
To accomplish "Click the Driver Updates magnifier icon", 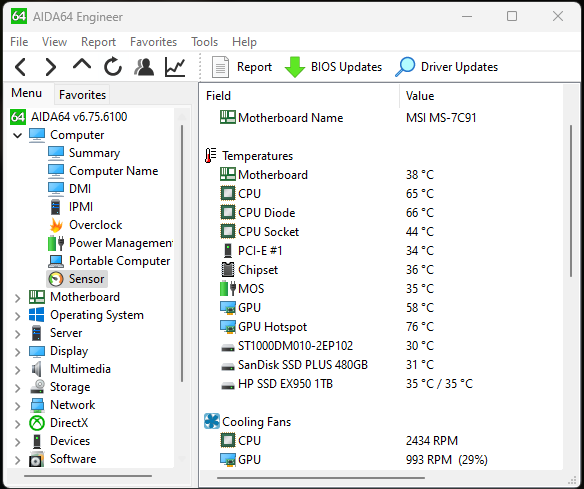I will click(405, 67).
